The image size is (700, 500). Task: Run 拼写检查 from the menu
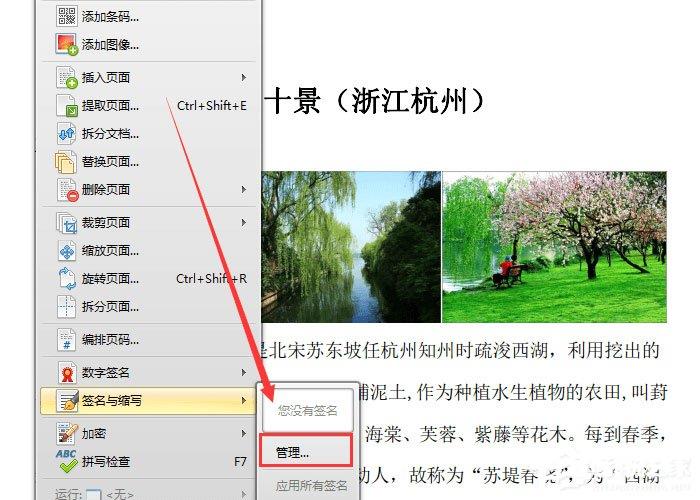coord(147,461)
